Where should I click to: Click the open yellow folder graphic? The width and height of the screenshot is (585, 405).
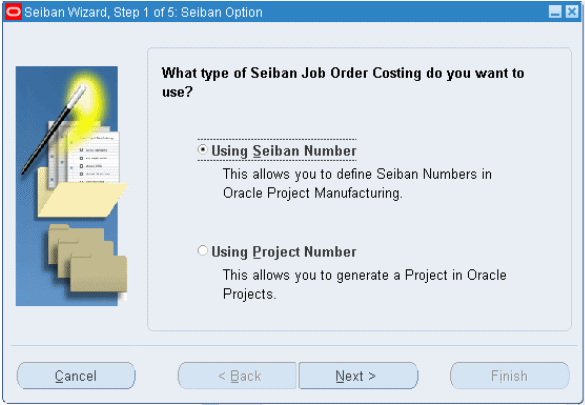[x=83, y=194]
